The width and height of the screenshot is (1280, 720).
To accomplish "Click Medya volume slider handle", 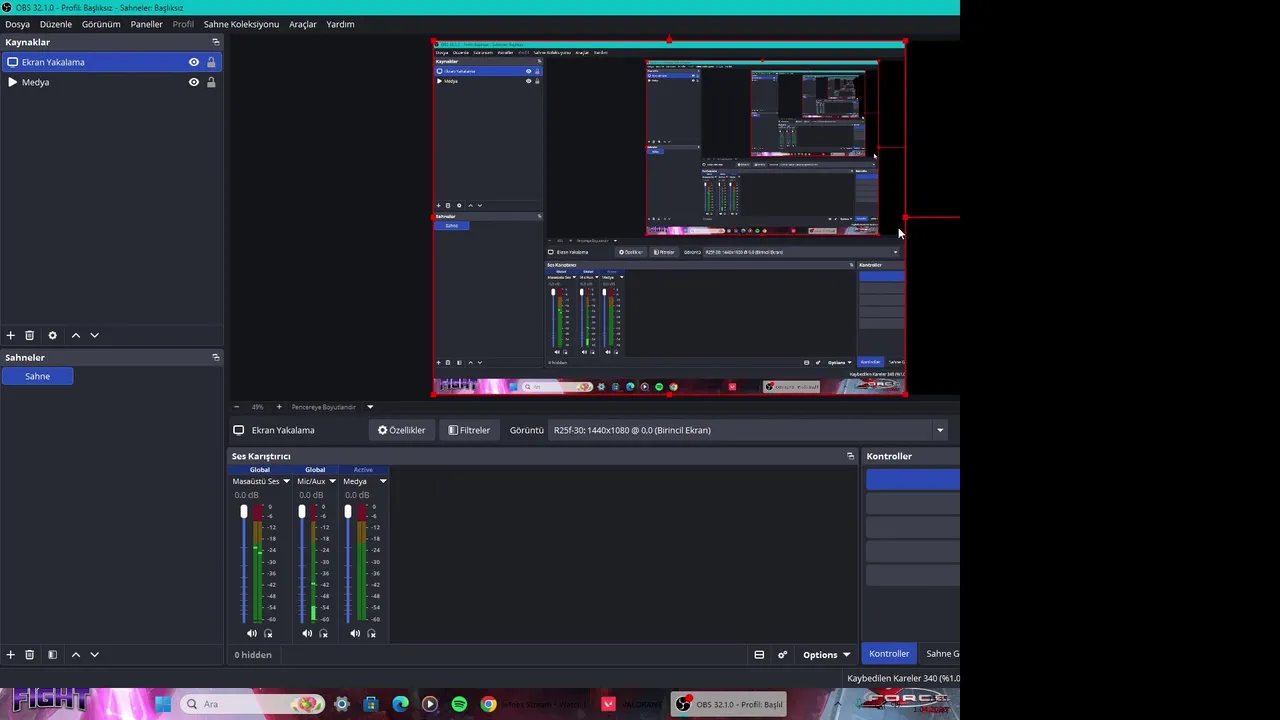I will pyautogui.click(x=348, y=512).
